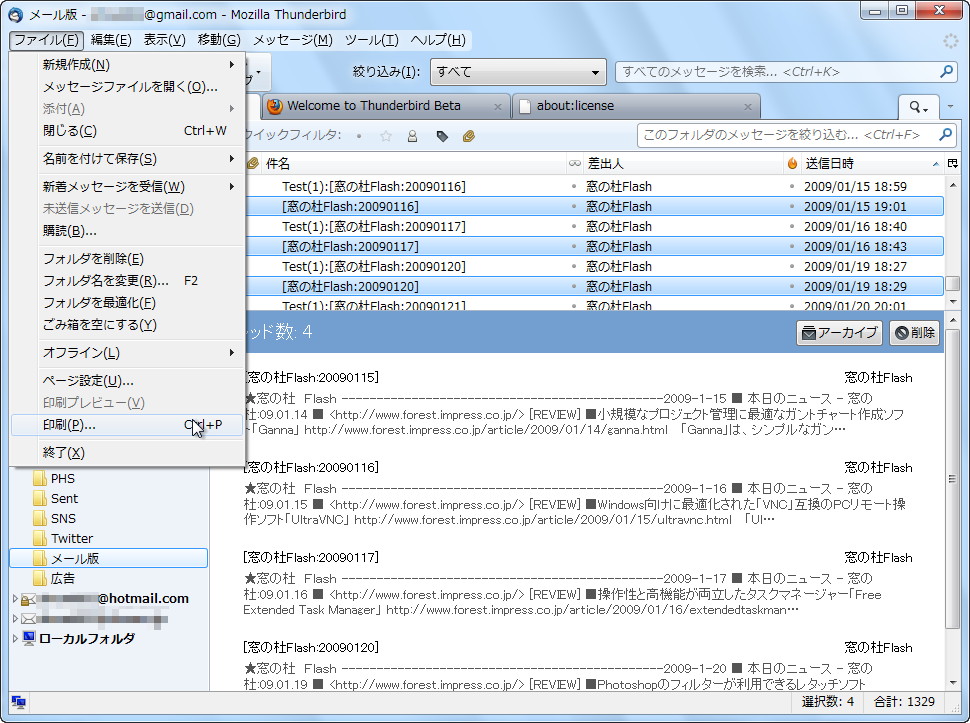This screenshot has width=970, height=723.
Task: Toggle the star quick filter
Action: (386, 136)
